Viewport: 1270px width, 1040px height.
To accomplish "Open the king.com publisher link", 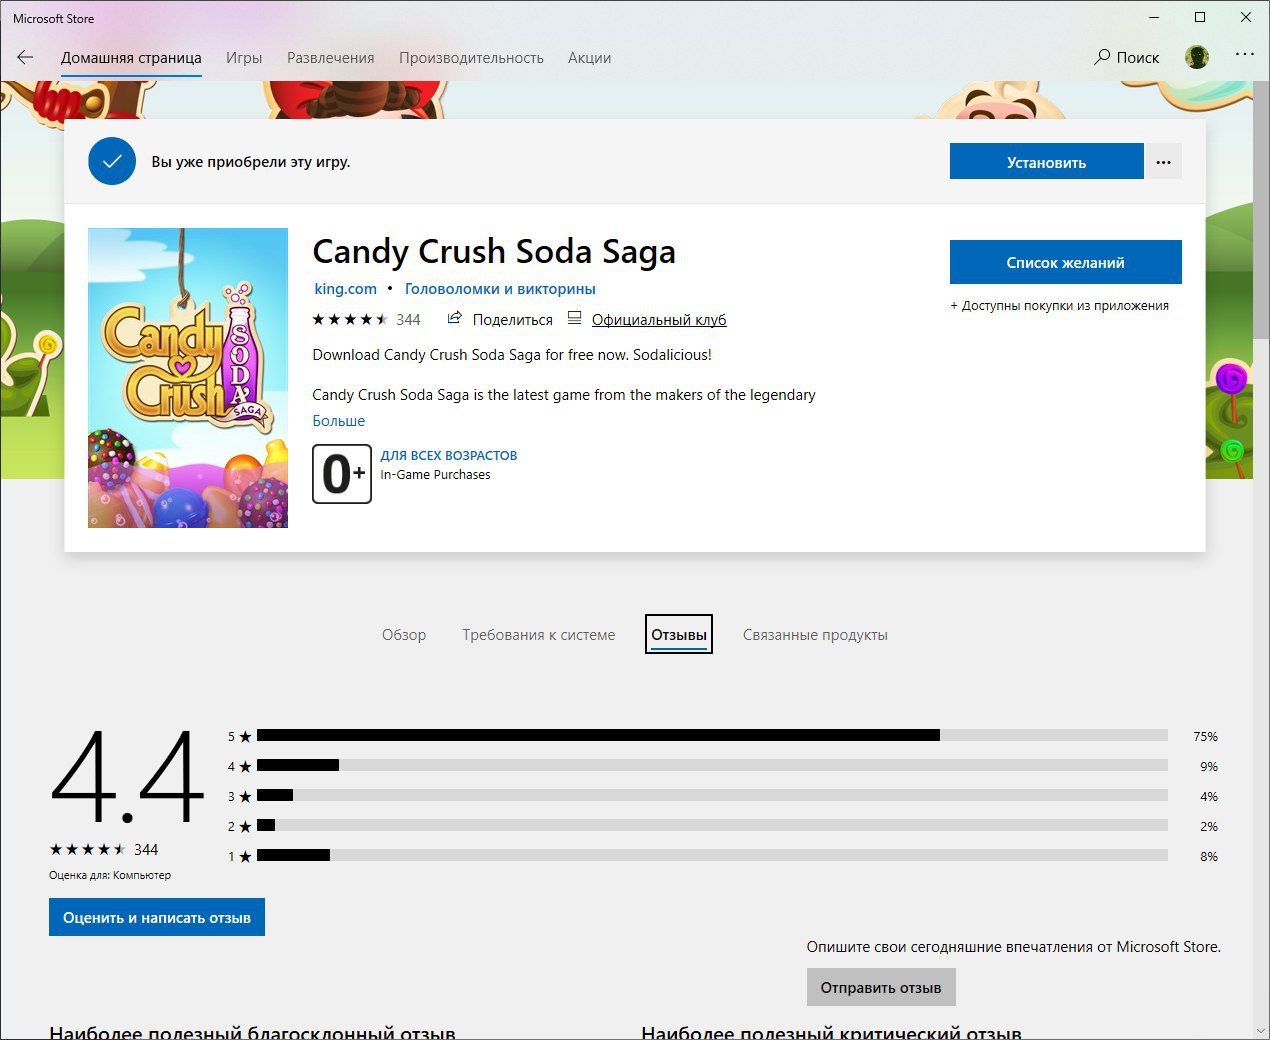I will [346, 289].
